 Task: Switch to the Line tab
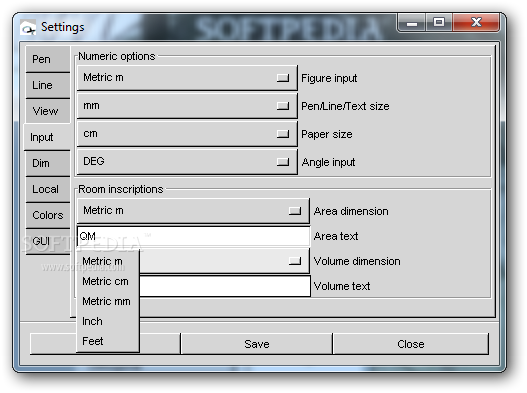click(48, 85)
